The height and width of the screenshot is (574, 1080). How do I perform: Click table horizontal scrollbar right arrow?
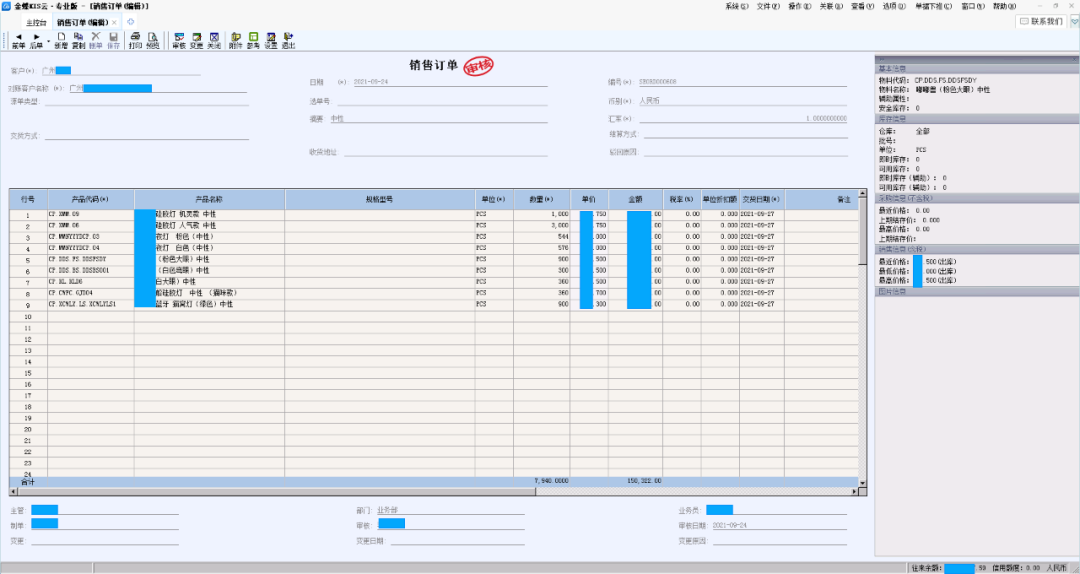point(855,492)
